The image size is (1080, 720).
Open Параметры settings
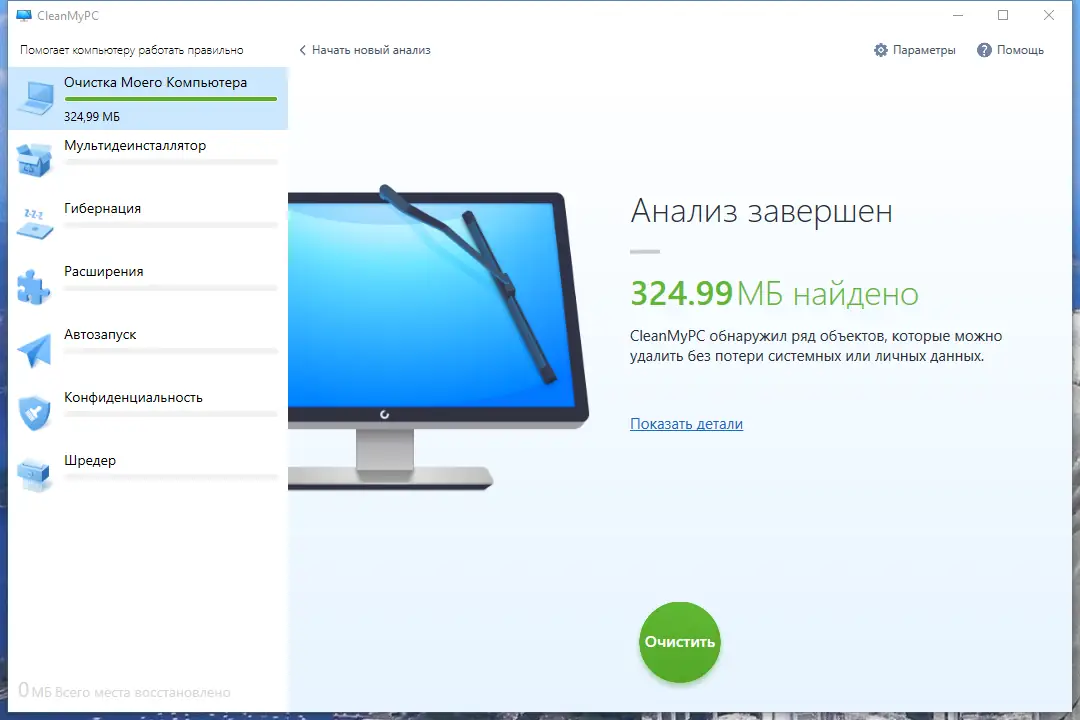[x=915, y=50]
